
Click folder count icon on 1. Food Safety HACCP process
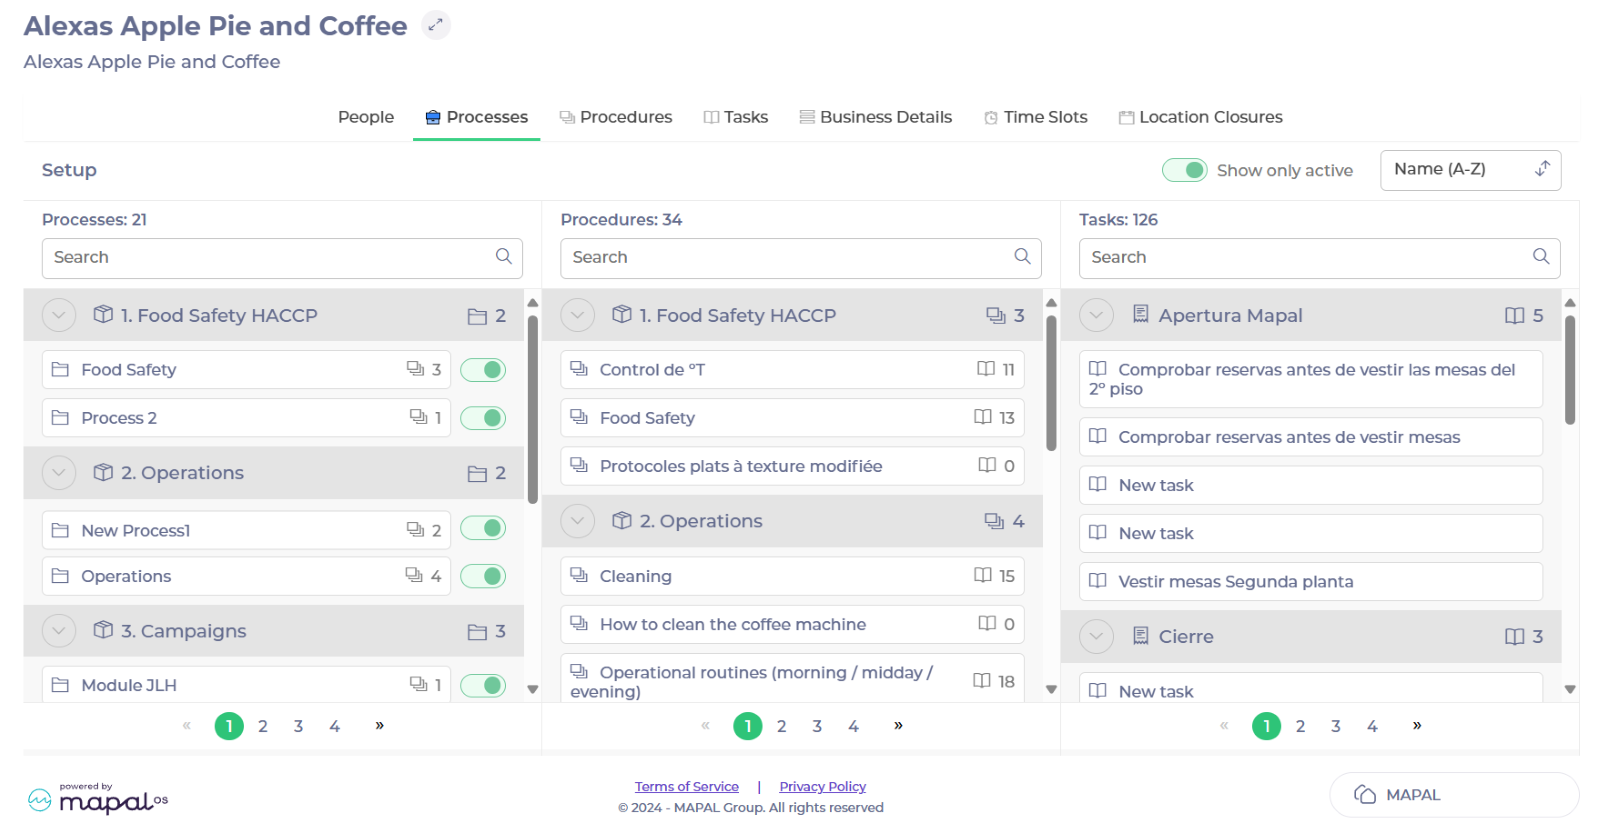pos(477,316)
